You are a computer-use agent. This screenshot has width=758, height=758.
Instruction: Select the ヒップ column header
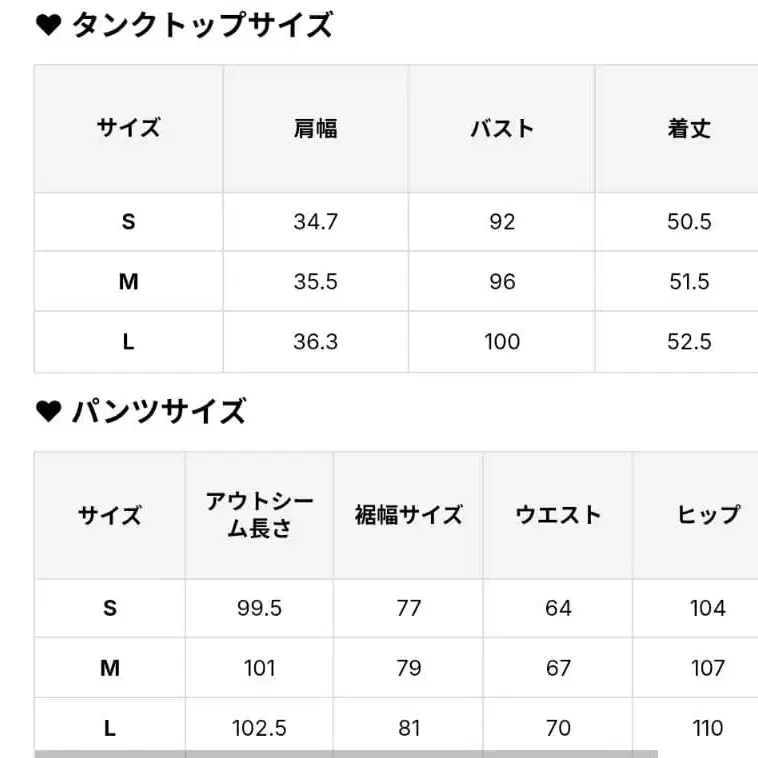[x=708, y=515]
